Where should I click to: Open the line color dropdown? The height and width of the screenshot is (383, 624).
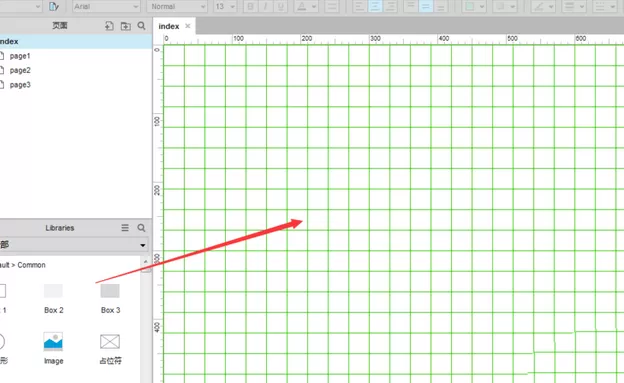click(x=543, y=6)
